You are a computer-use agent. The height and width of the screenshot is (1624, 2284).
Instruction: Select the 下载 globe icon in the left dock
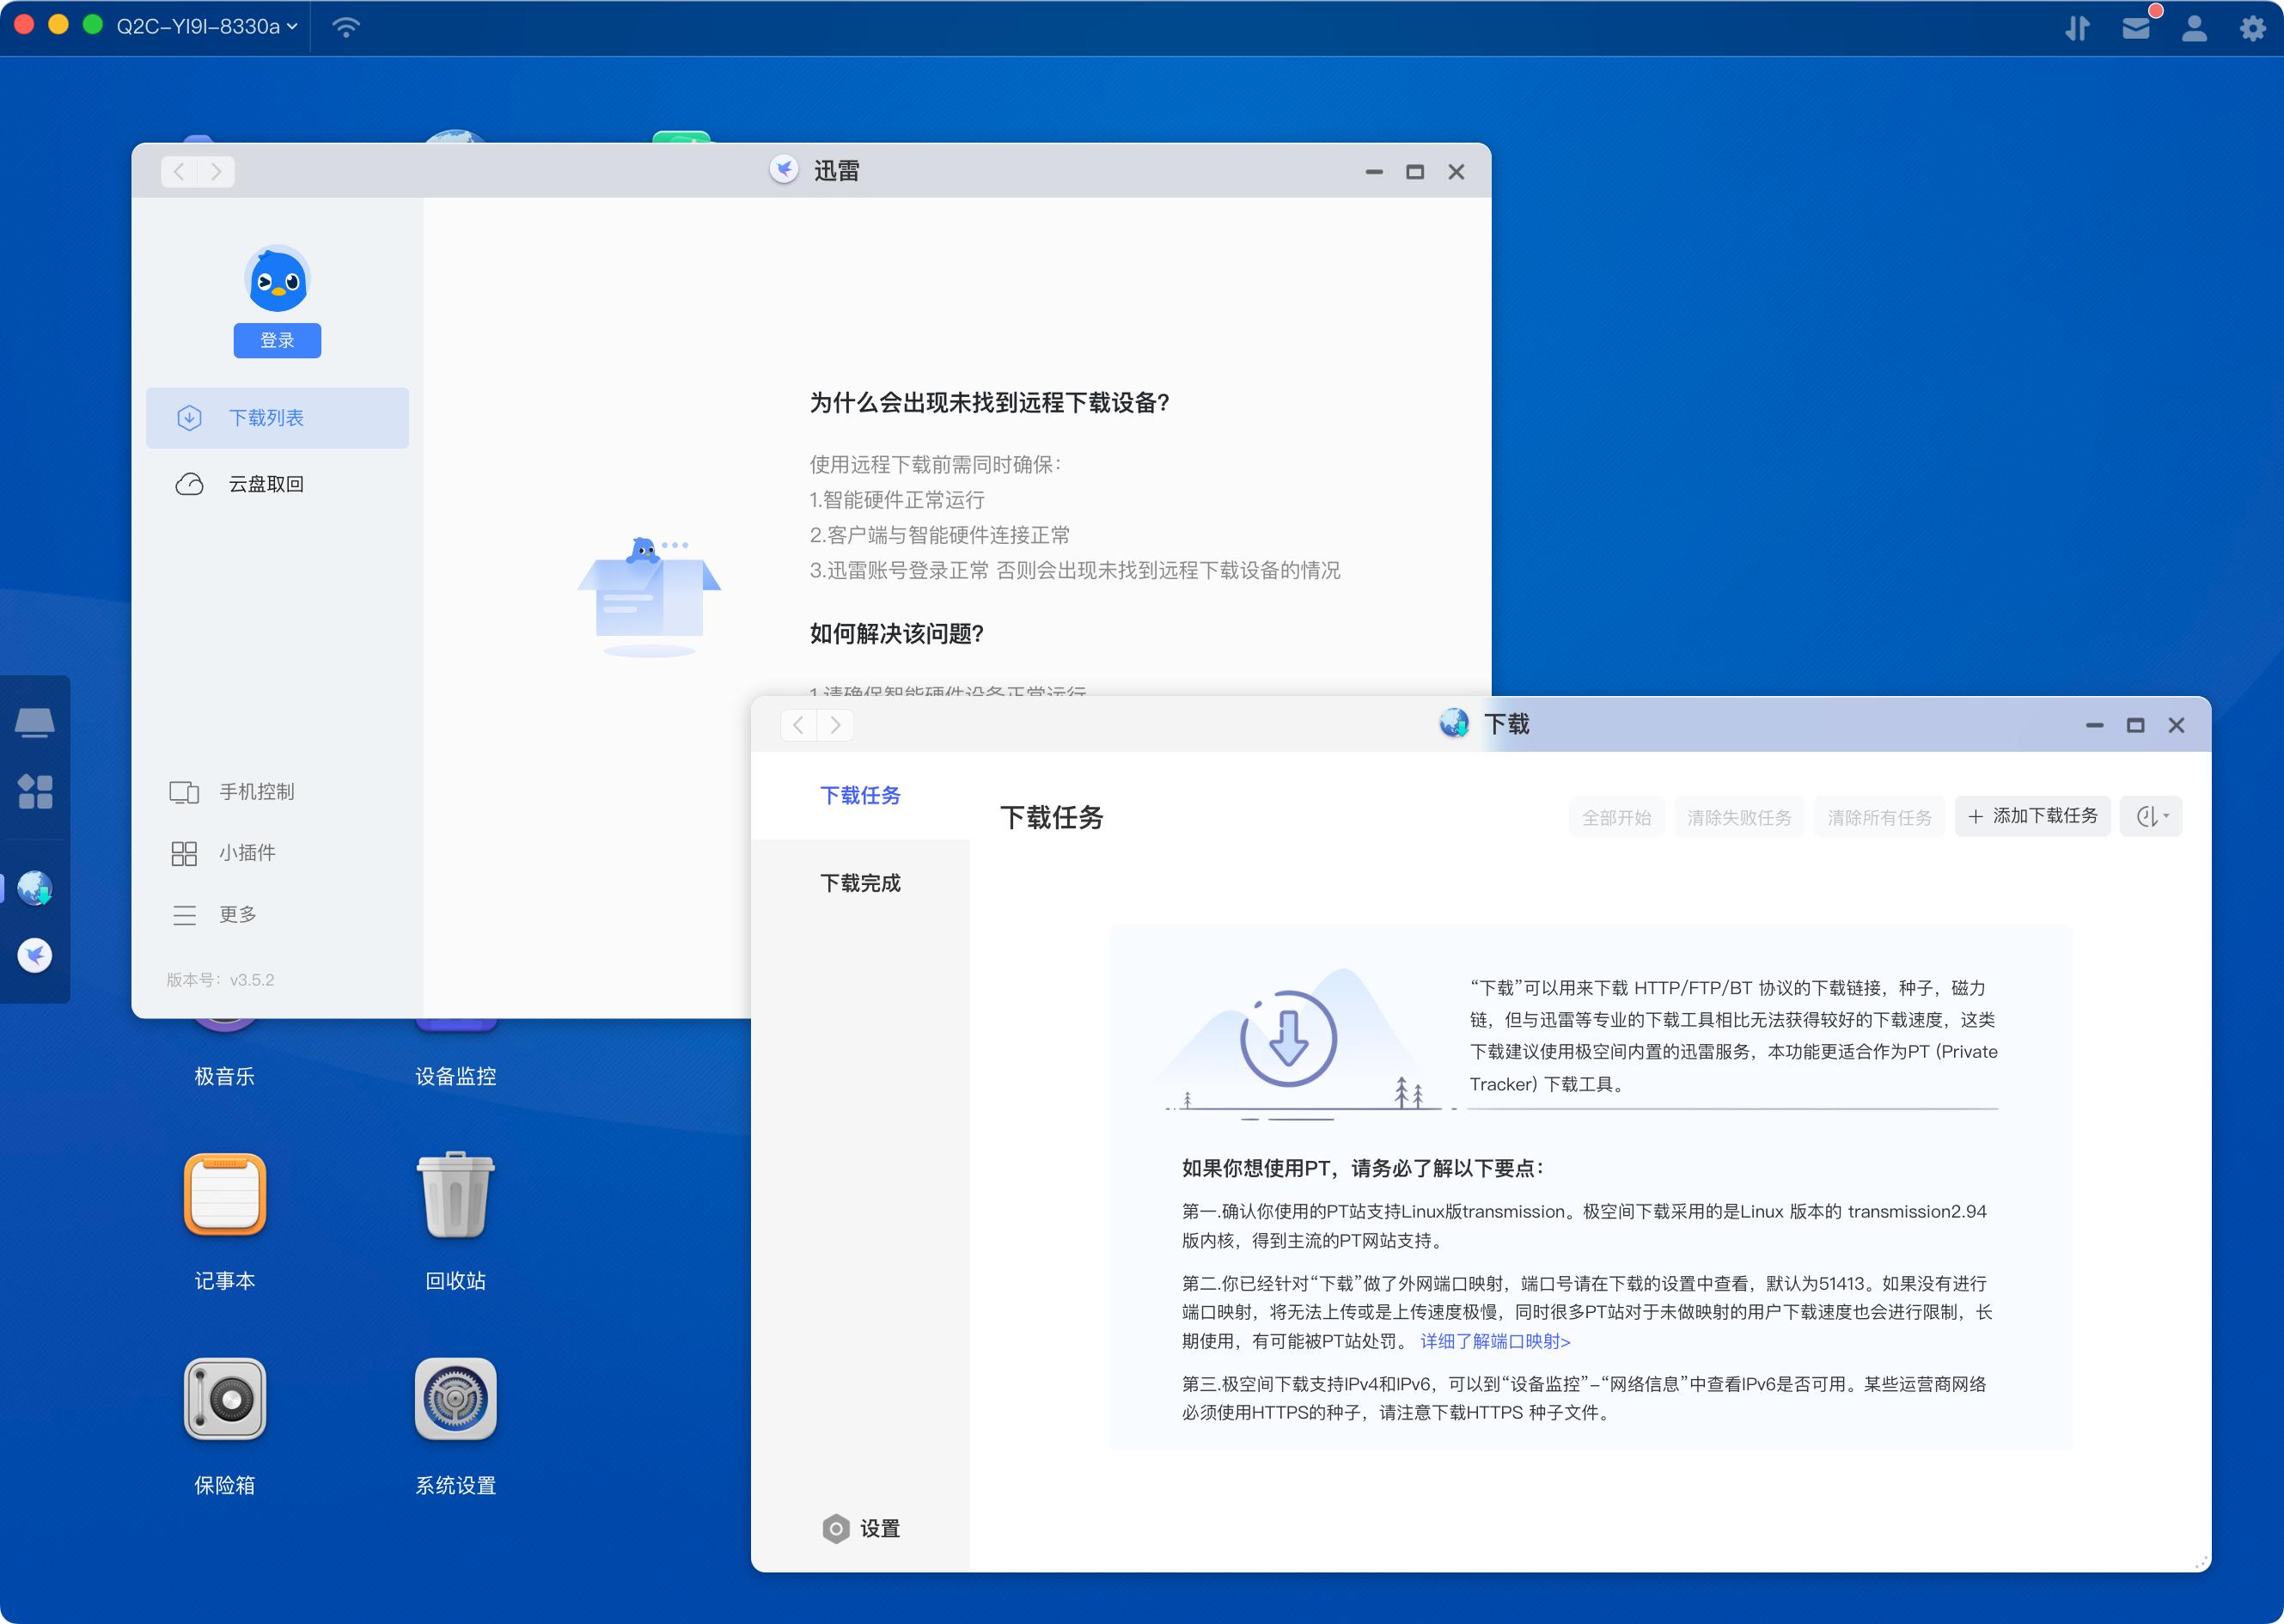pos(35,888)
